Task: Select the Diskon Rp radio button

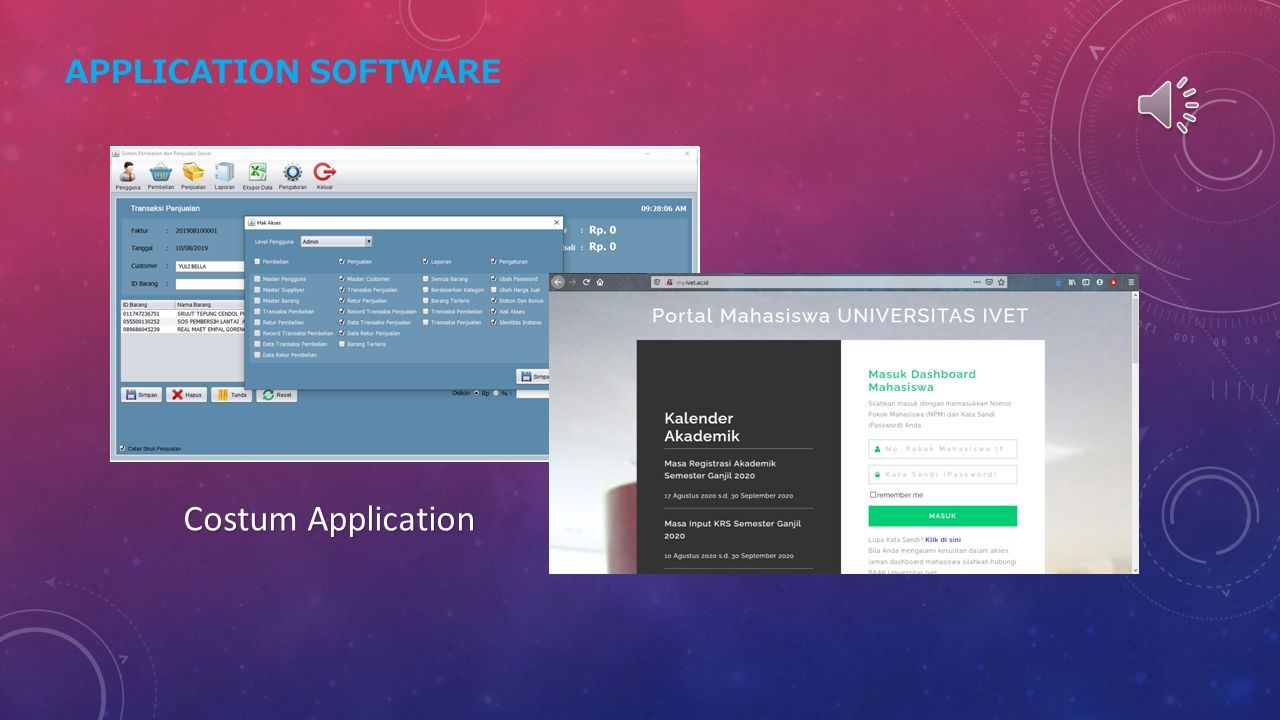Action: (476, 393)
